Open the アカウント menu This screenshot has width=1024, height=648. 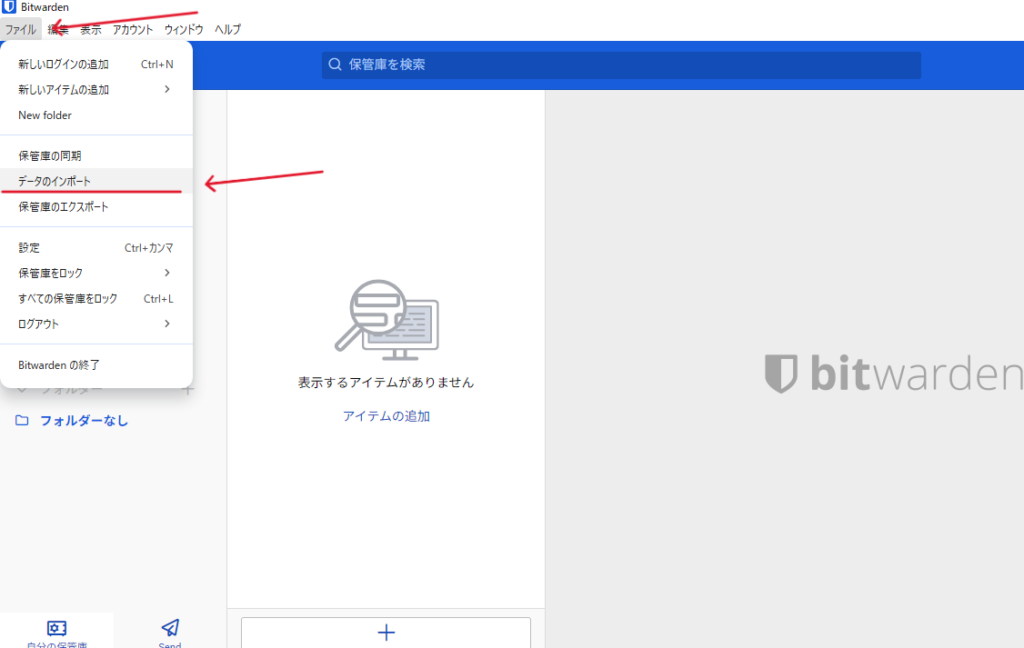[x=133, y=29]
